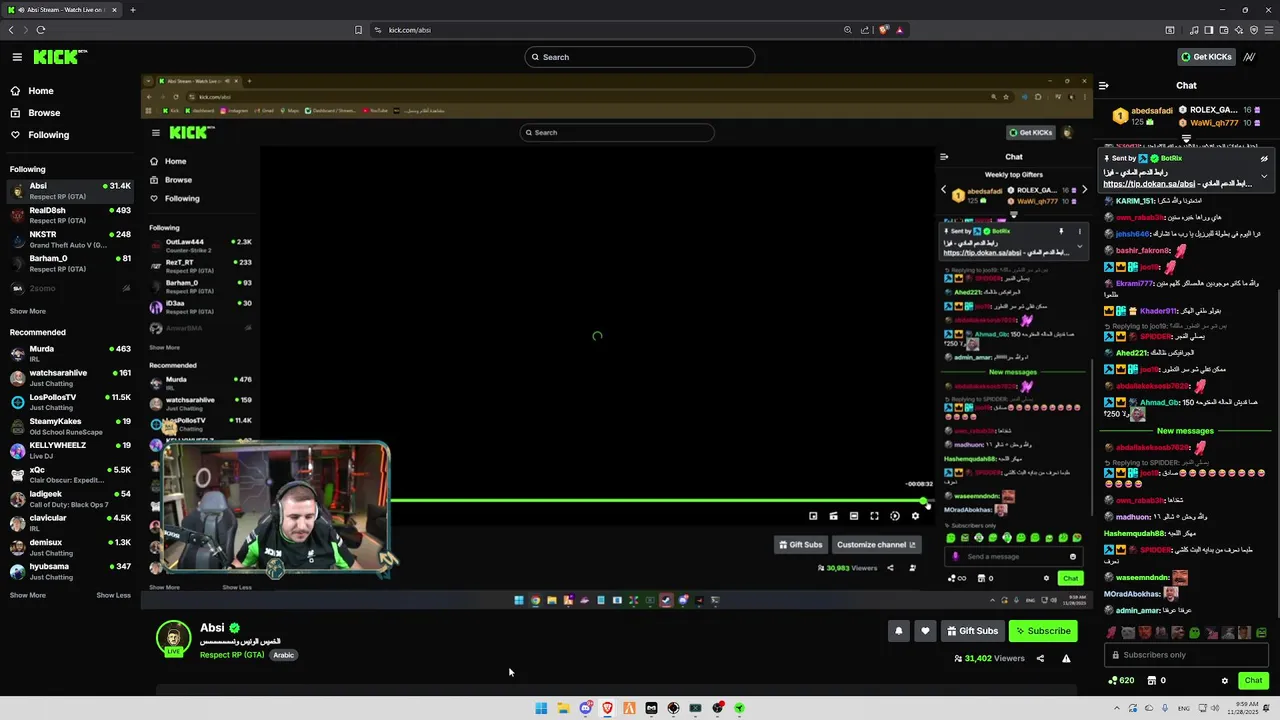Follow Absi with the heart button
The height and width of the screenshot is (720, 1280).
click(925, 631)
